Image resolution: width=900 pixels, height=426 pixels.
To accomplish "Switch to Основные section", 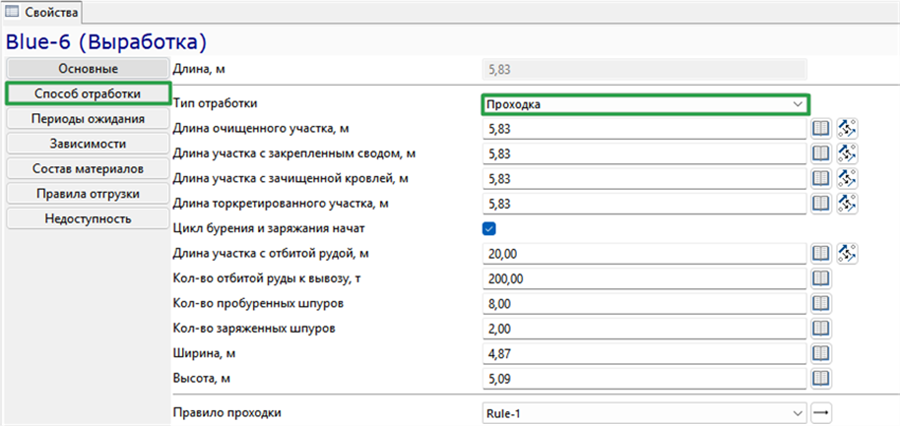I will click(88, 69).
